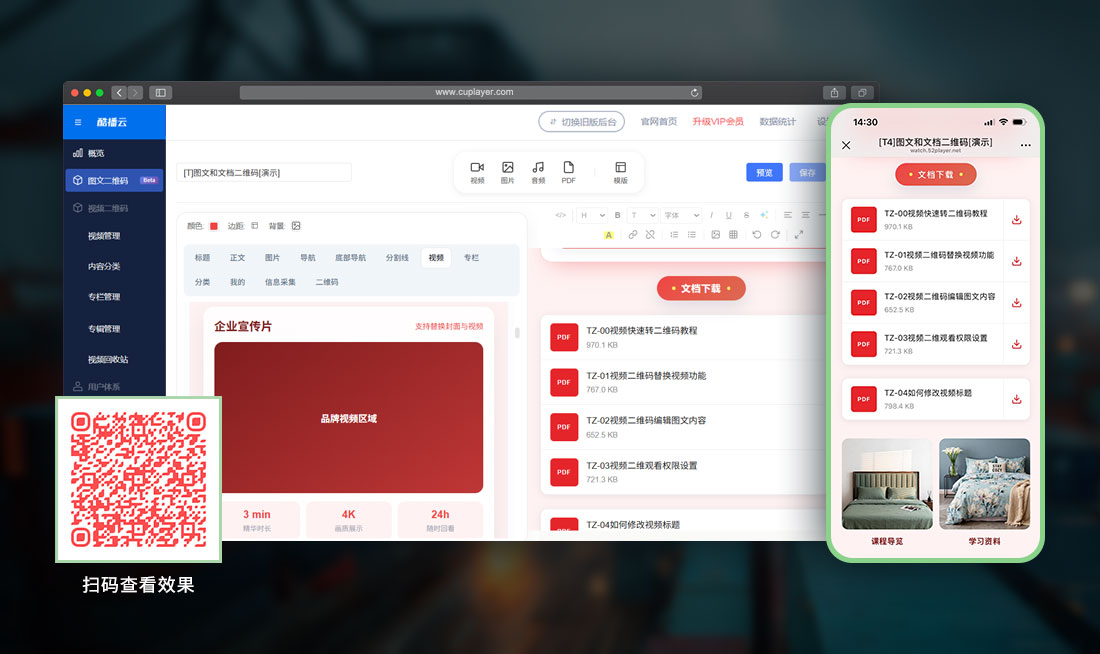Toggle underline formatting in editor
The height and width of the screenshot is (654, 1100).
(x=729, y=215)
